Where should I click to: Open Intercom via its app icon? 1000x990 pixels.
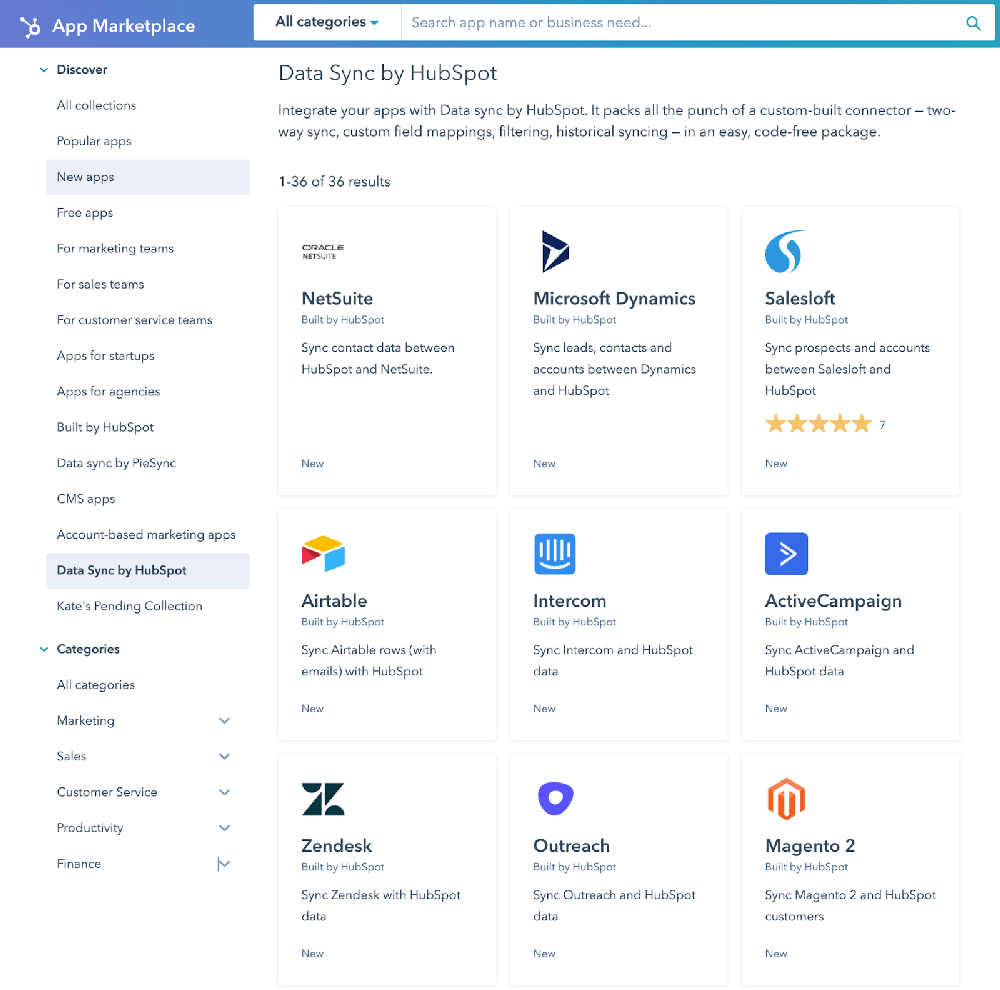click(x=554, y=553)
